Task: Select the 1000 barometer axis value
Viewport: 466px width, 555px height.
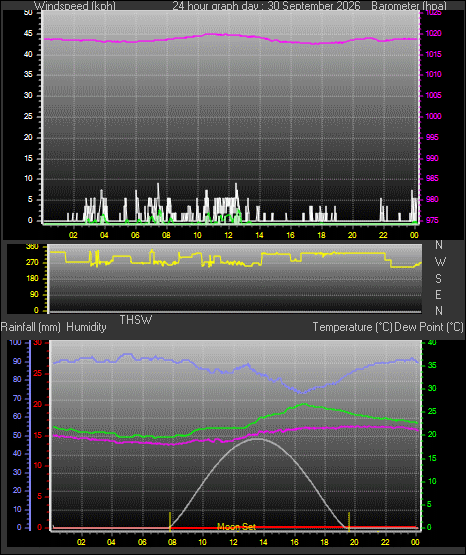Action: (433, 116)
